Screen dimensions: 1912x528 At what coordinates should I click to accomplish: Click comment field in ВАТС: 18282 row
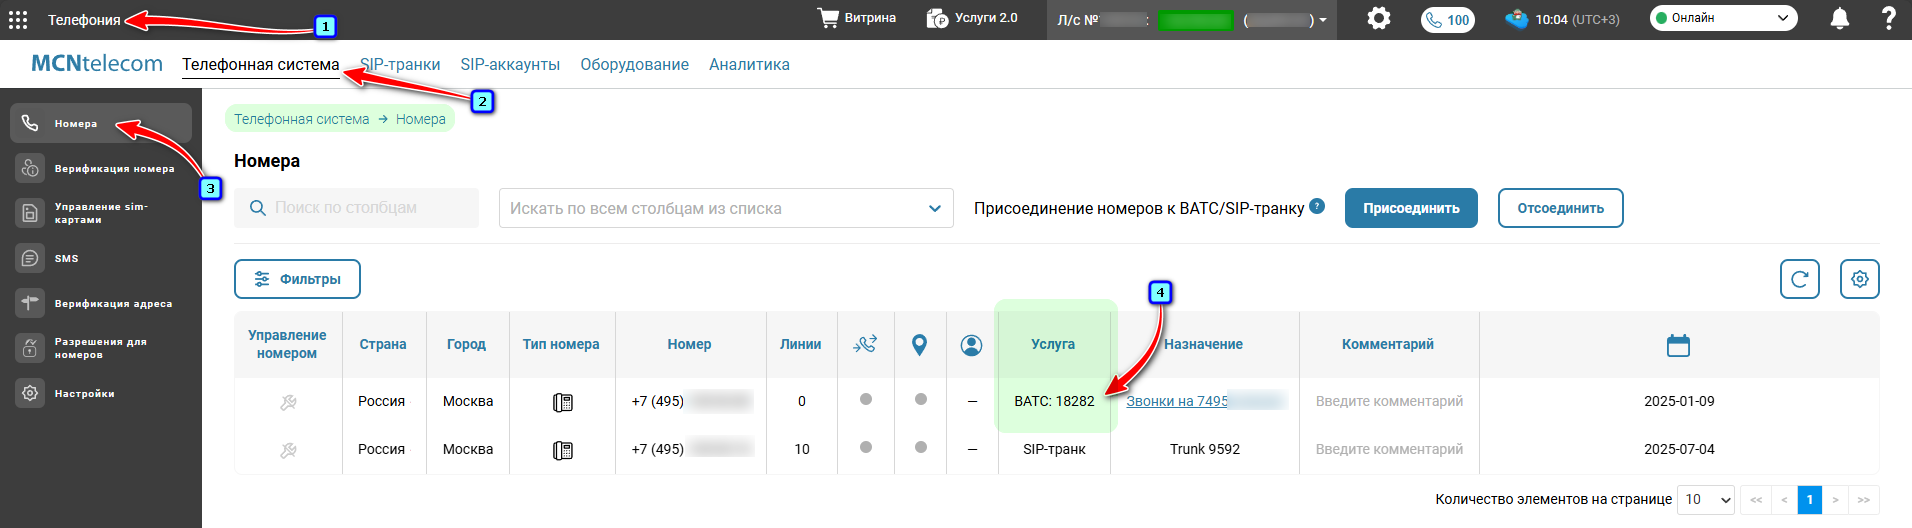click(x=1389, y=401)
